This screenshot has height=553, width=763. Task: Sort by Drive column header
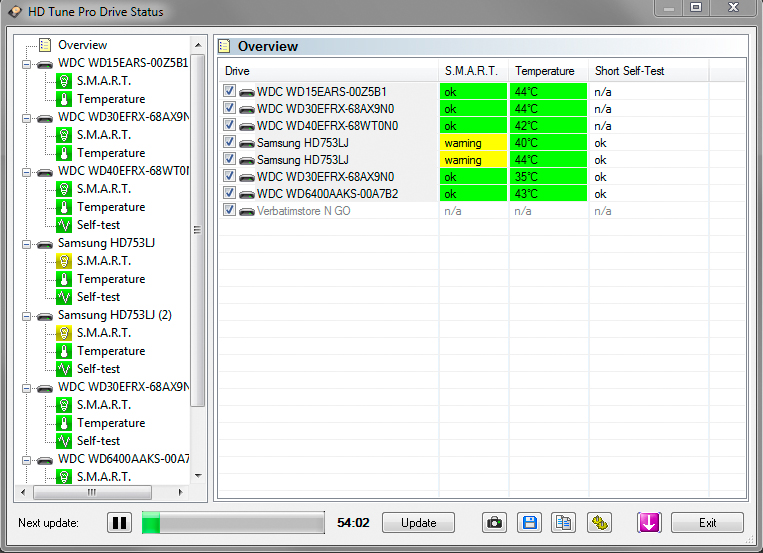[x=329, y=71]
